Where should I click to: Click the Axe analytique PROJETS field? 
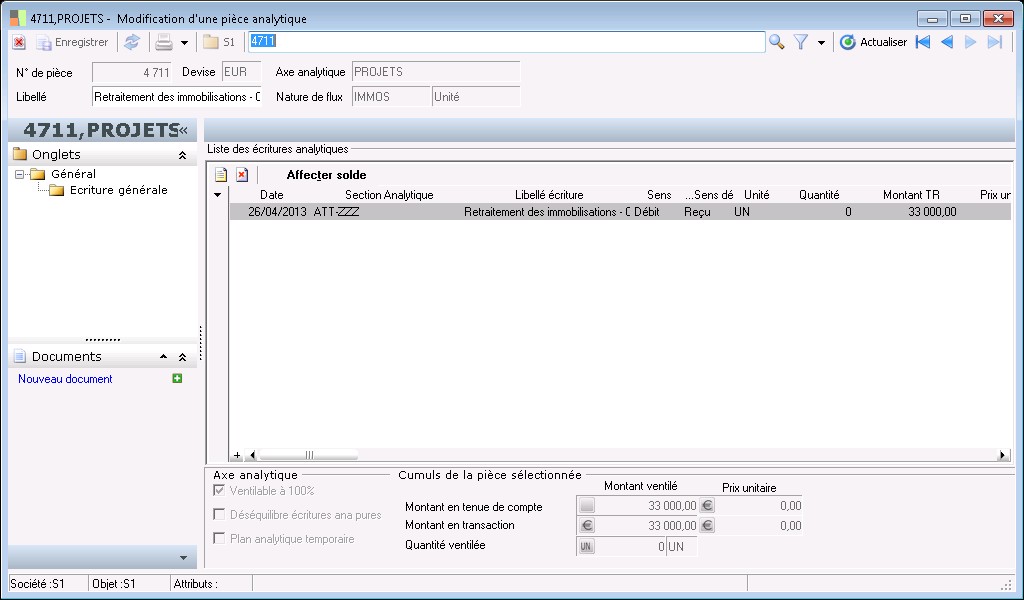click(436, 72)
